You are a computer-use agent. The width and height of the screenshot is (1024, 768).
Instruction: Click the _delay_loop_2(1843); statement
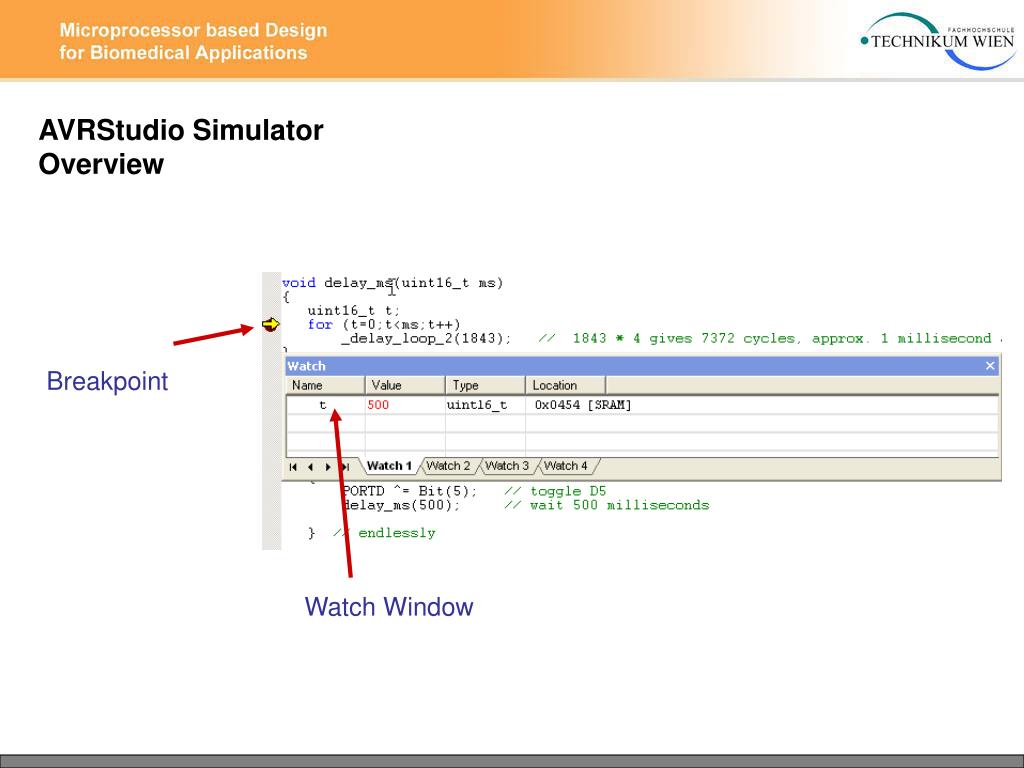click(426, 338)
